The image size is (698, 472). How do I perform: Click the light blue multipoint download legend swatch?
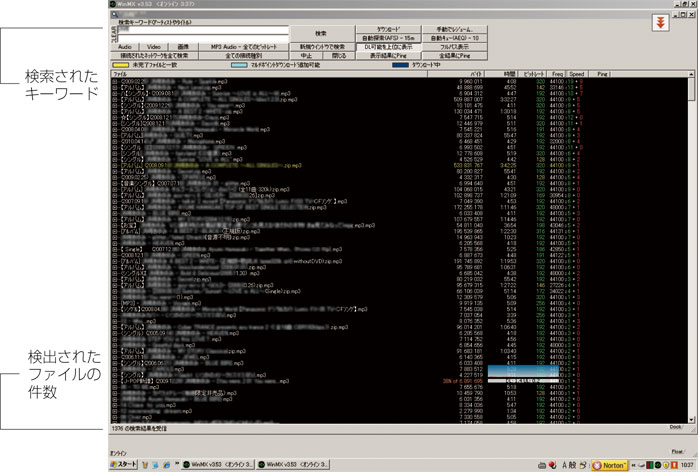(x=239, y=65)
